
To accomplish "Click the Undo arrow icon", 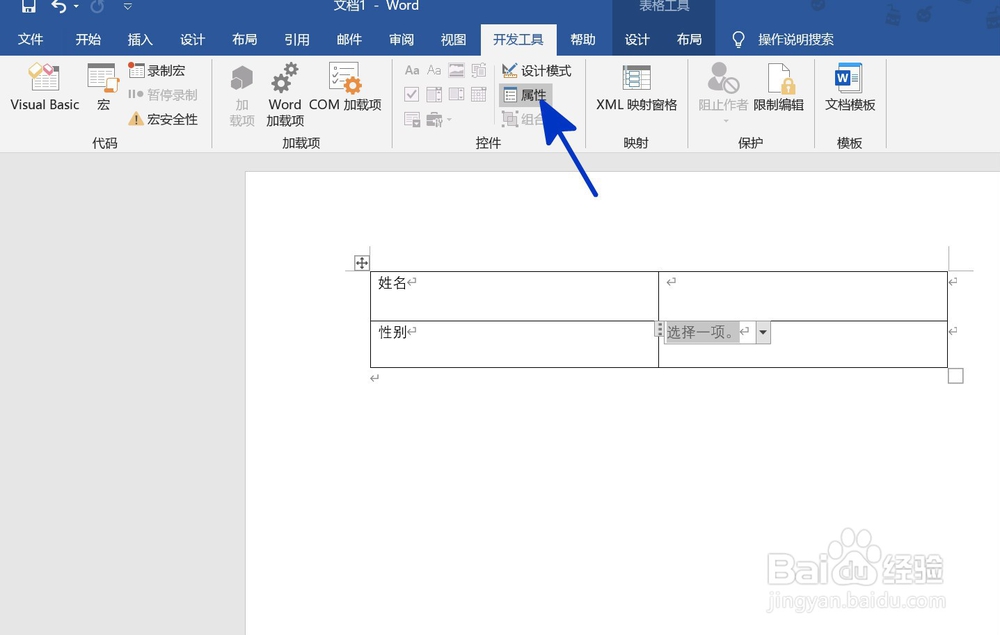I will (58, 7).
